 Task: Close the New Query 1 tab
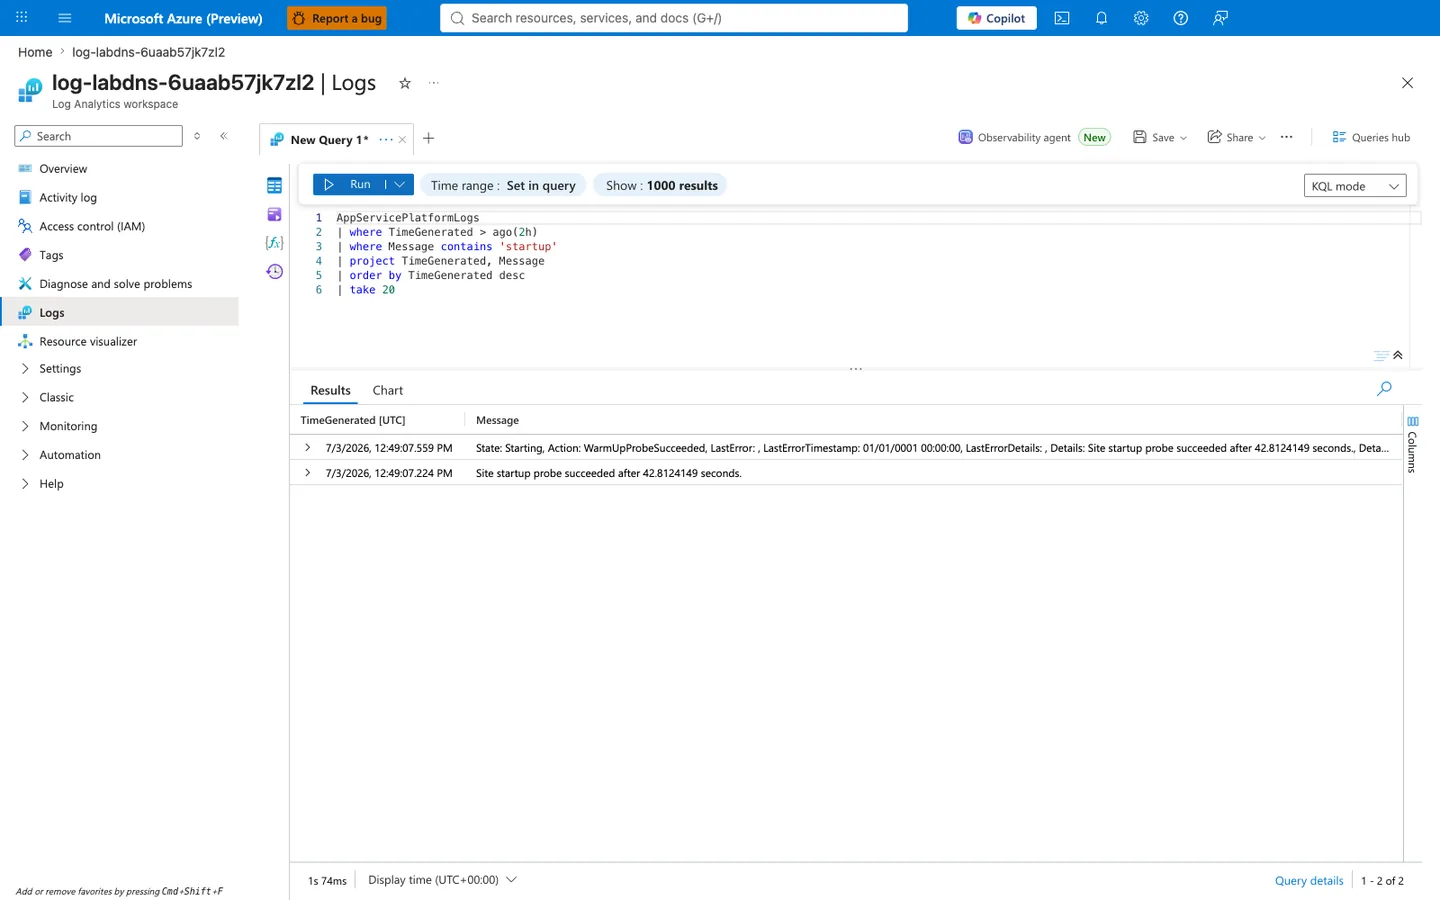coord(402,140)
